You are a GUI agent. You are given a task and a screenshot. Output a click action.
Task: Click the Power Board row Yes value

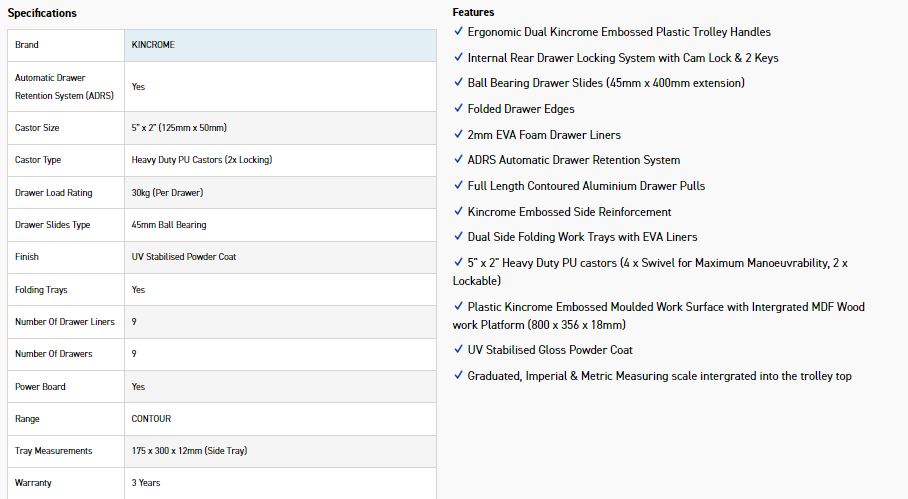click(138, 387)
